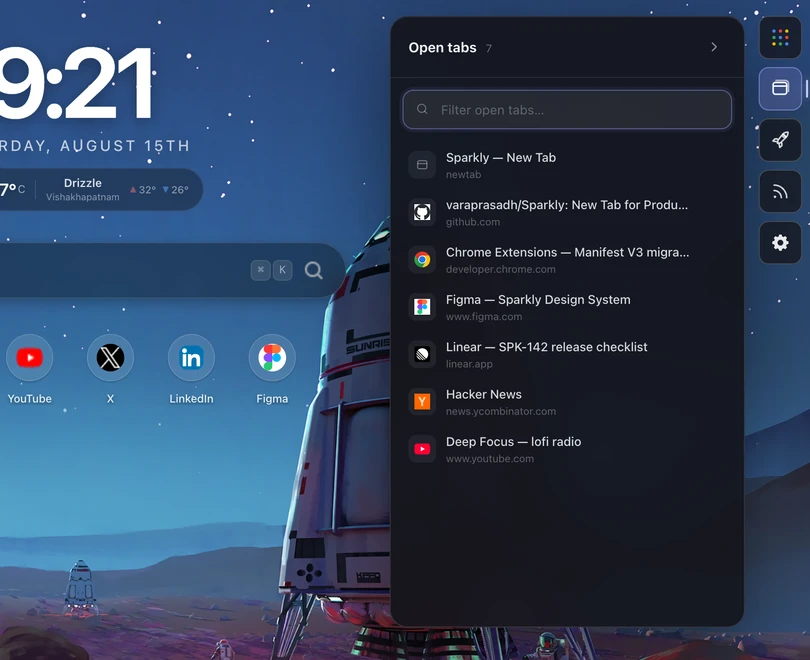Screen dimensions: 810x660
Task: Click the filter search magnifier icon
Action: tap(422, 109)
